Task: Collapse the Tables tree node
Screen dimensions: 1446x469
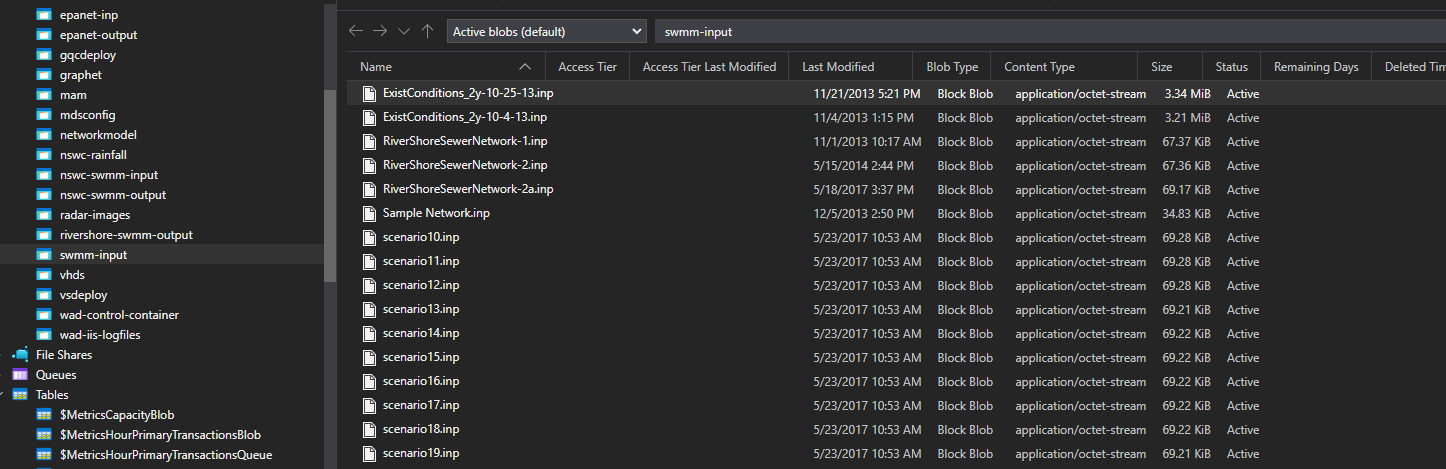Action: click(x=3, y=395)
